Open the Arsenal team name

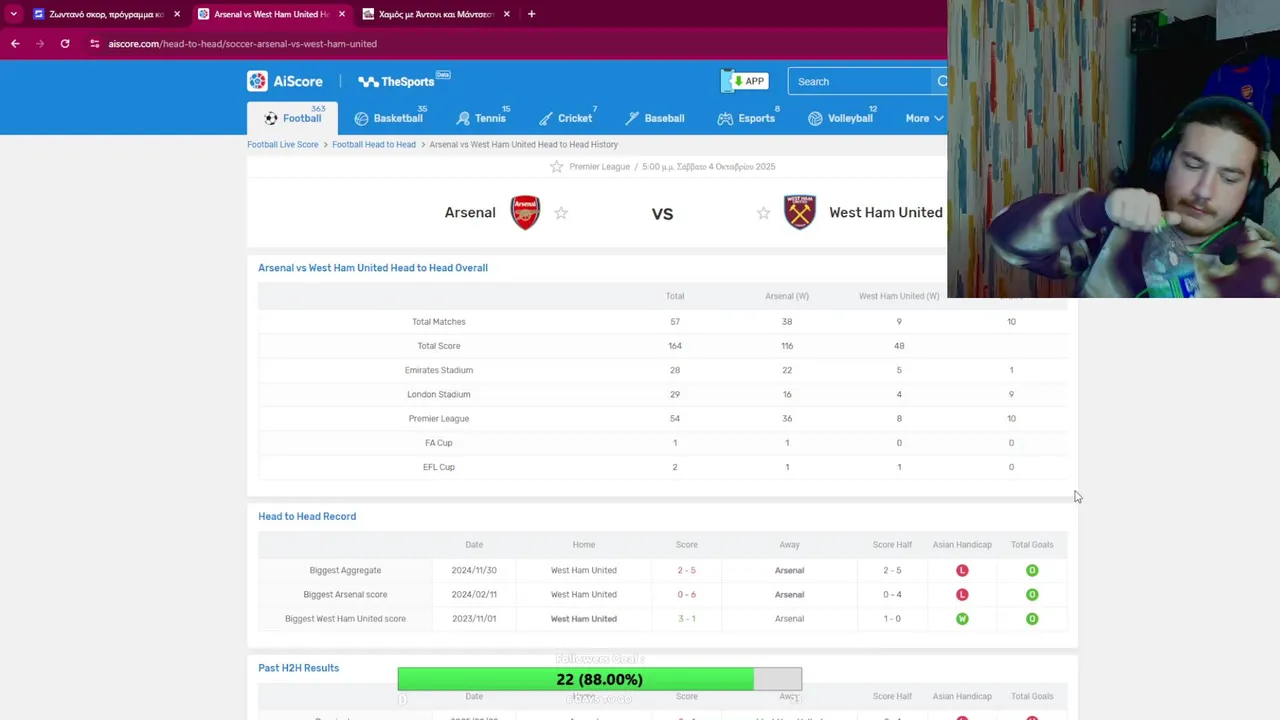point(470,212)
